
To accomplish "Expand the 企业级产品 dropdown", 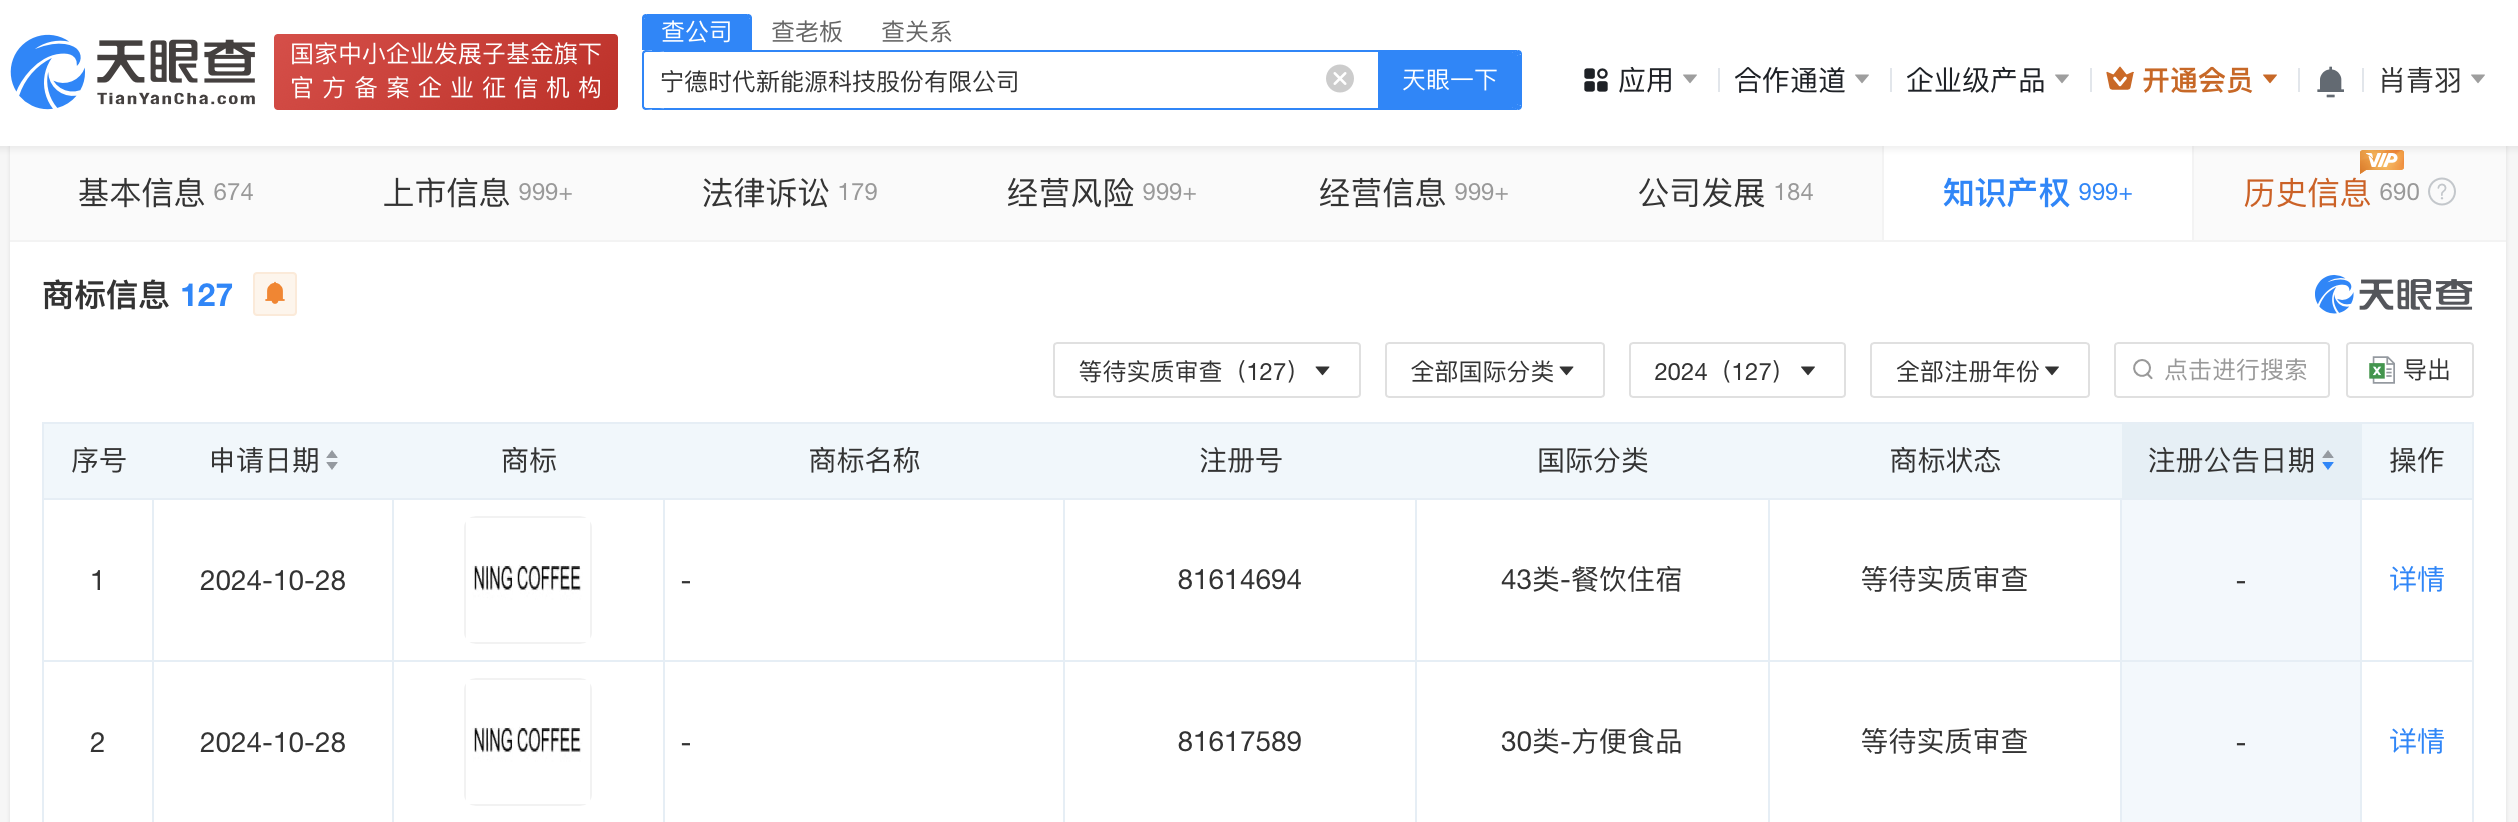I will click(1987, 80).
